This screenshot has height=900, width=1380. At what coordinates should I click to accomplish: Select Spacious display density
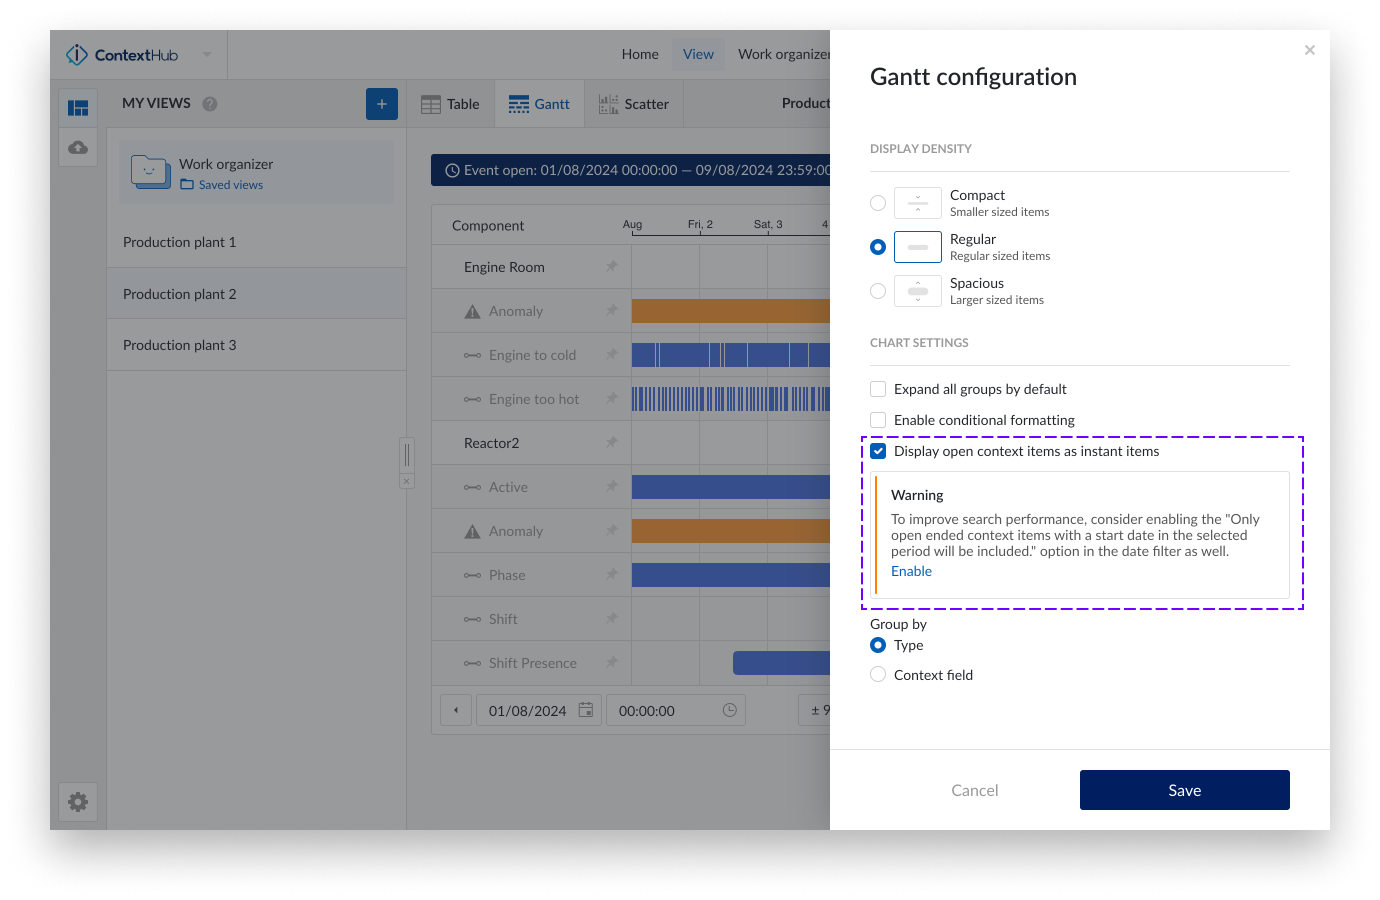click(877, 290)
